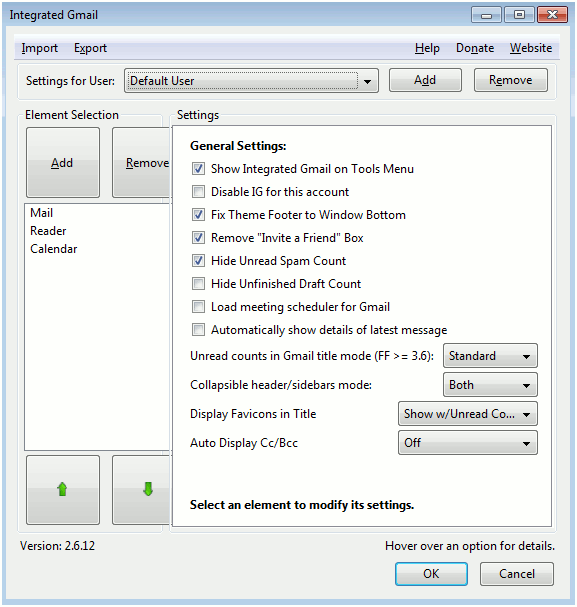
Task: Open Collapsible header/sidebars mode dropdown
Action: click(490, 384)
